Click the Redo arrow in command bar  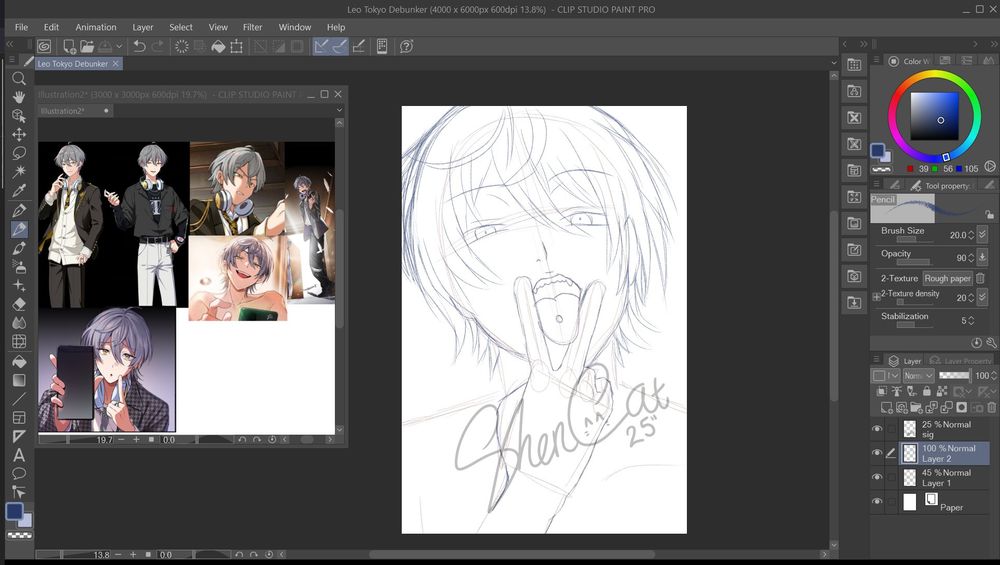pos(158,47)
